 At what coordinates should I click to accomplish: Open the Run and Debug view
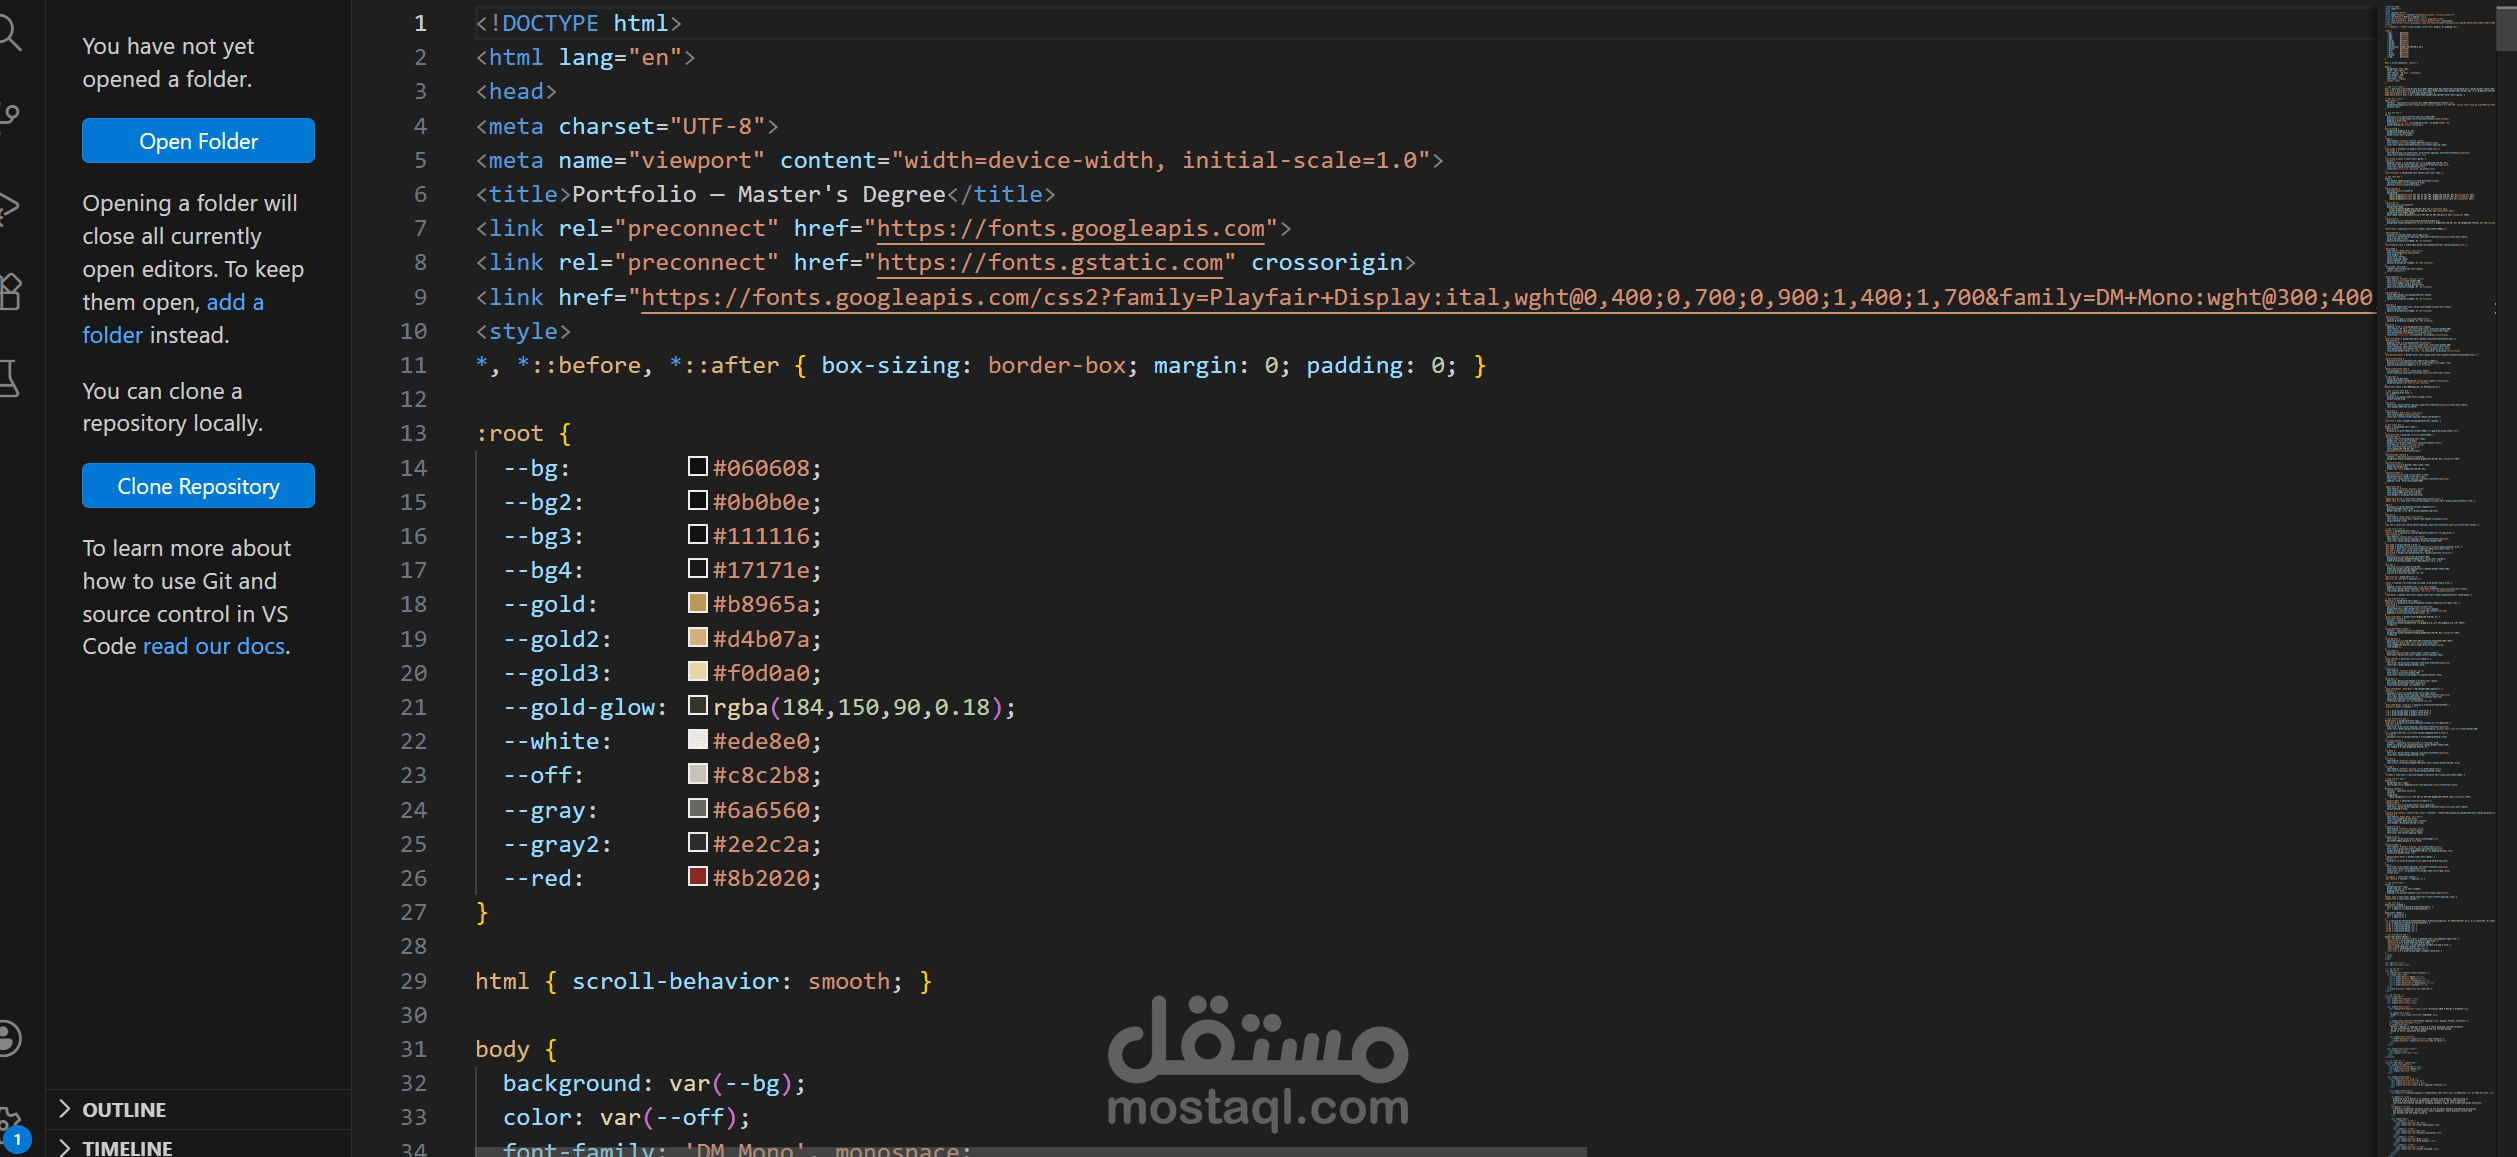10,206
